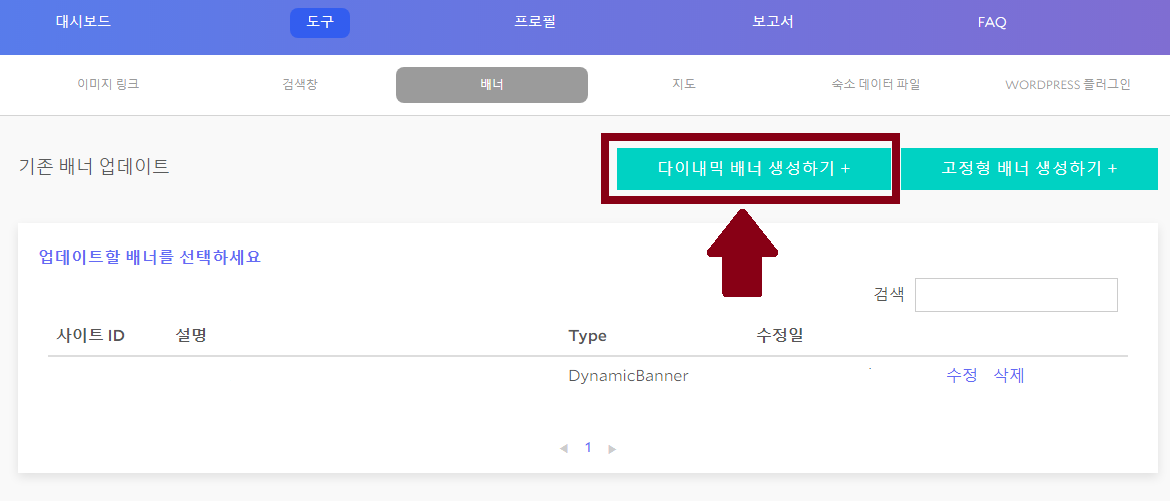Sort by the 수정일 column header

pos(780,335)
